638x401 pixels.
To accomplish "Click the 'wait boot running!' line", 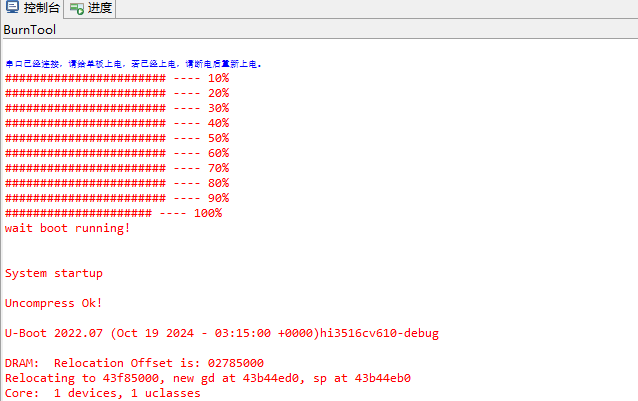I will coord(67,228).
